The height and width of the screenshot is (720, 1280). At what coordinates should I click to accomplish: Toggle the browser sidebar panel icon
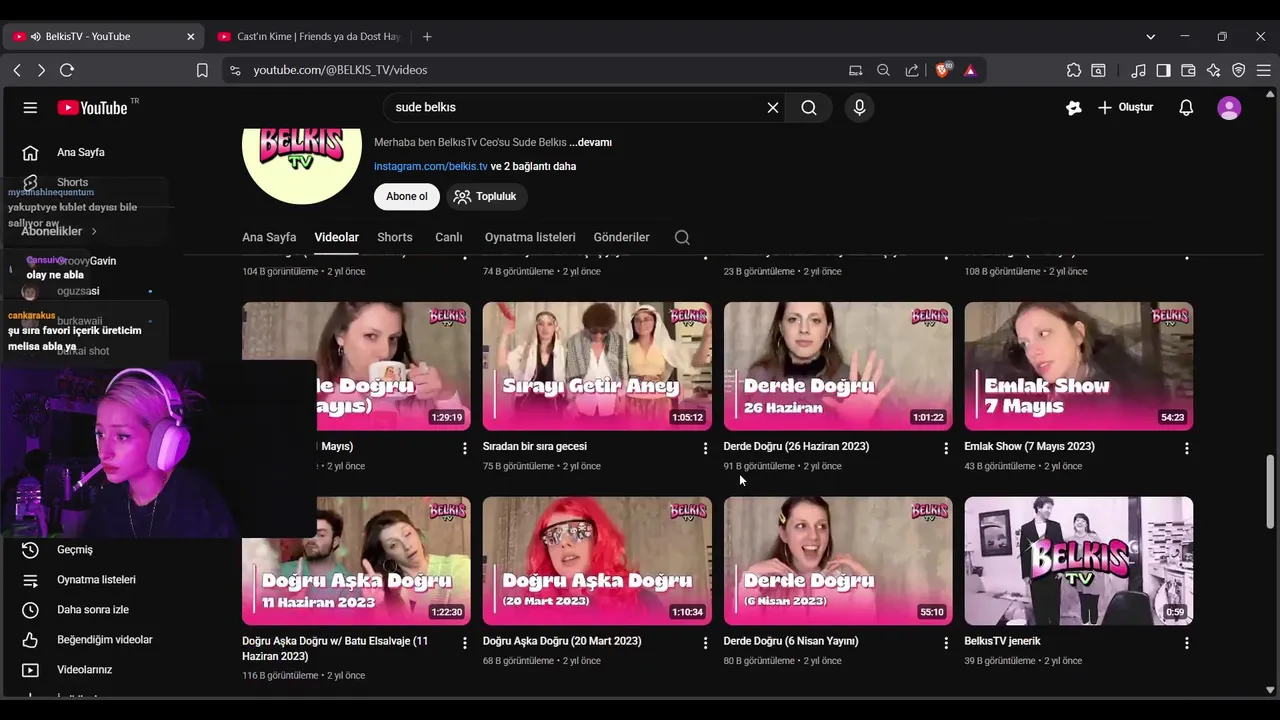click(1163, 70)
